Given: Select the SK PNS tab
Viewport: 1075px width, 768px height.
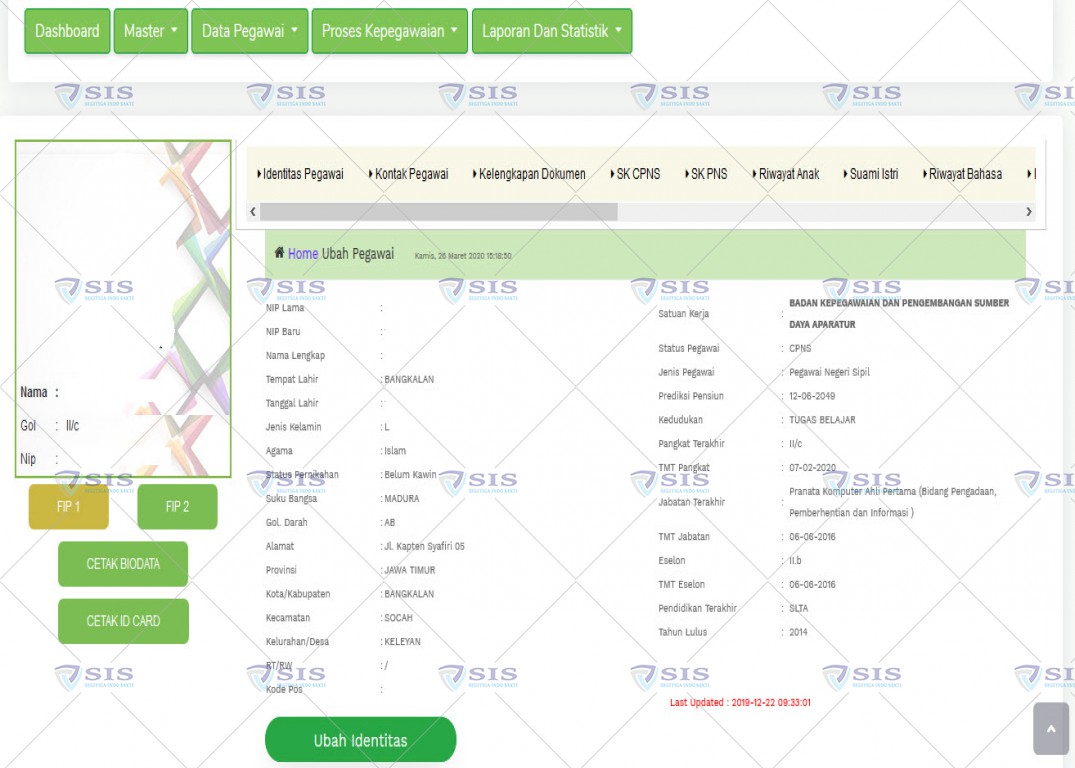Looking at the screenshot, I should coord(706,174).
